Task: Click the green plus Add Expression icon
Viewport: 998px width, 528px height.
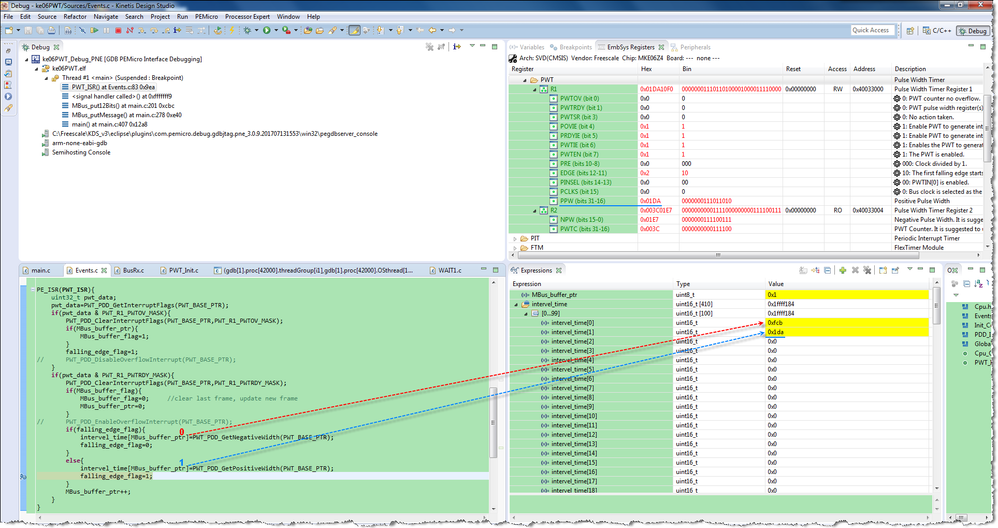Action: (842, 270)
